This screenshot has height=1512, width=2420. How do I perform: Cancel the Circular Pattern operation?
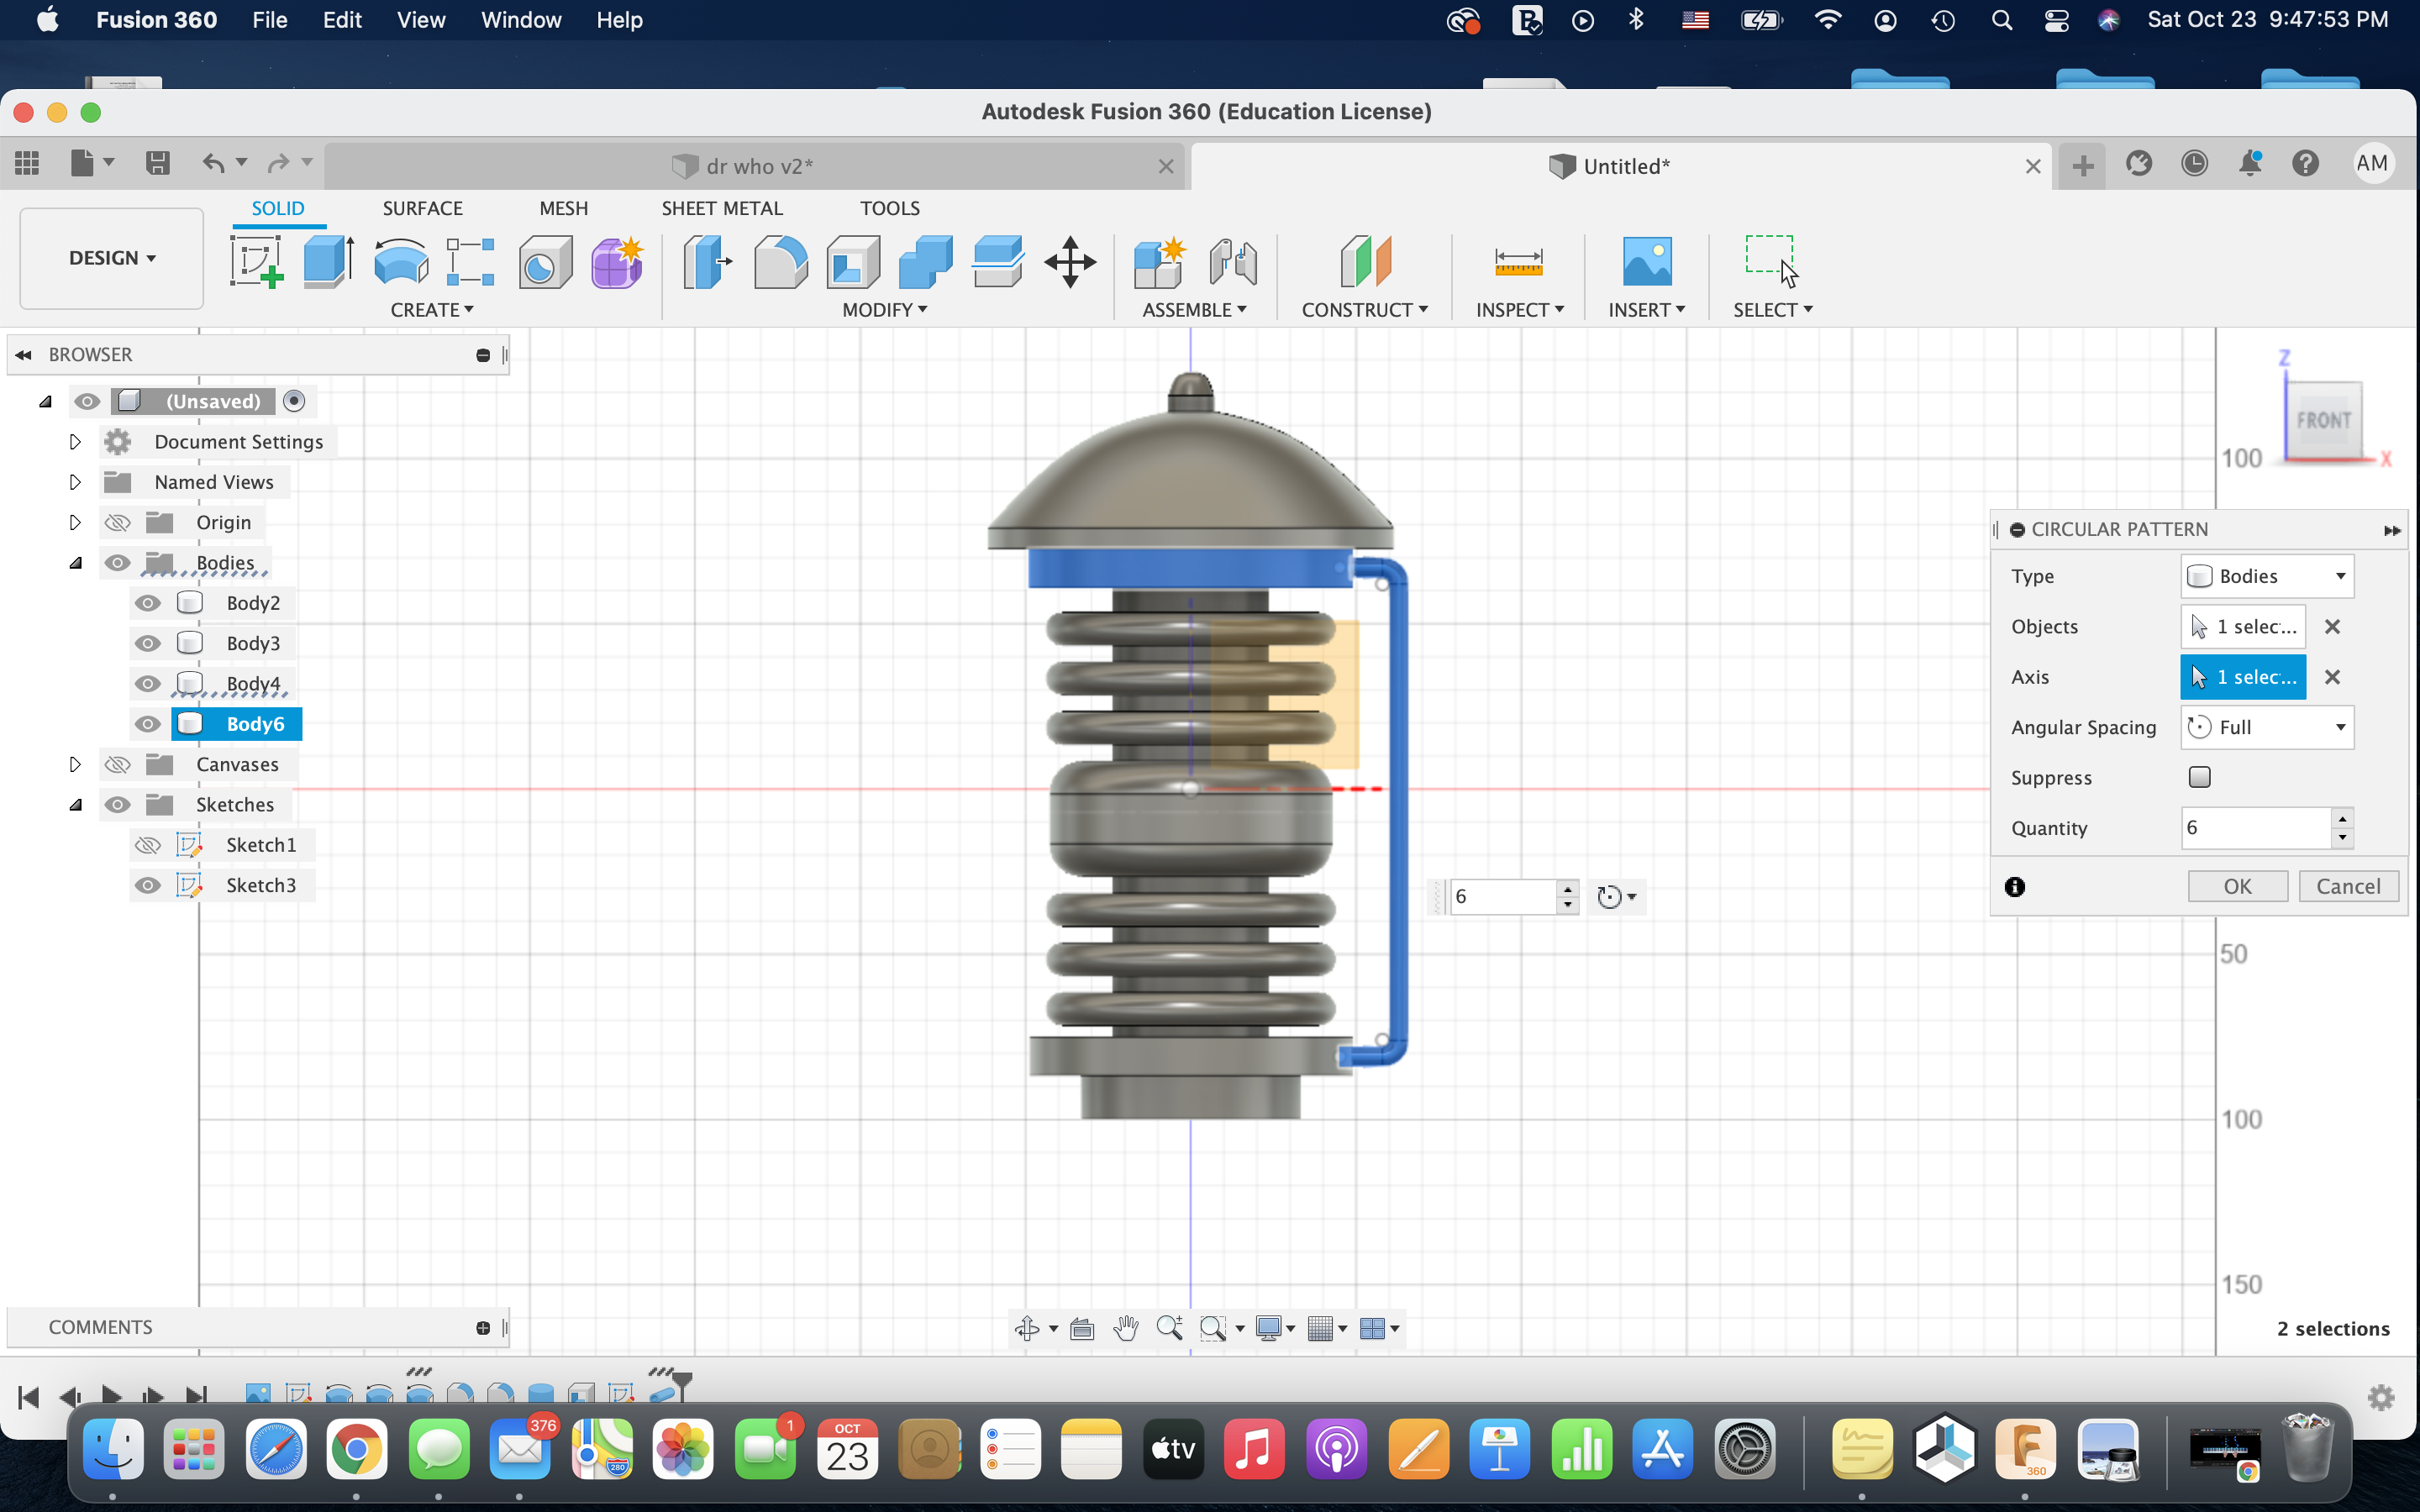coord(2347,885)
